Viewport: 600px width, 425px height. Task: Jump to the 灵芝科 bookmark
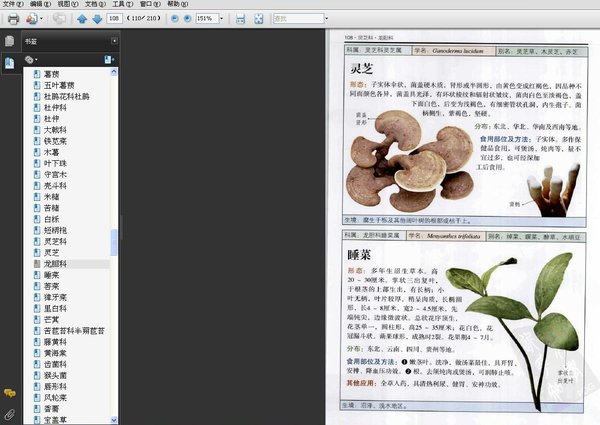55,241
